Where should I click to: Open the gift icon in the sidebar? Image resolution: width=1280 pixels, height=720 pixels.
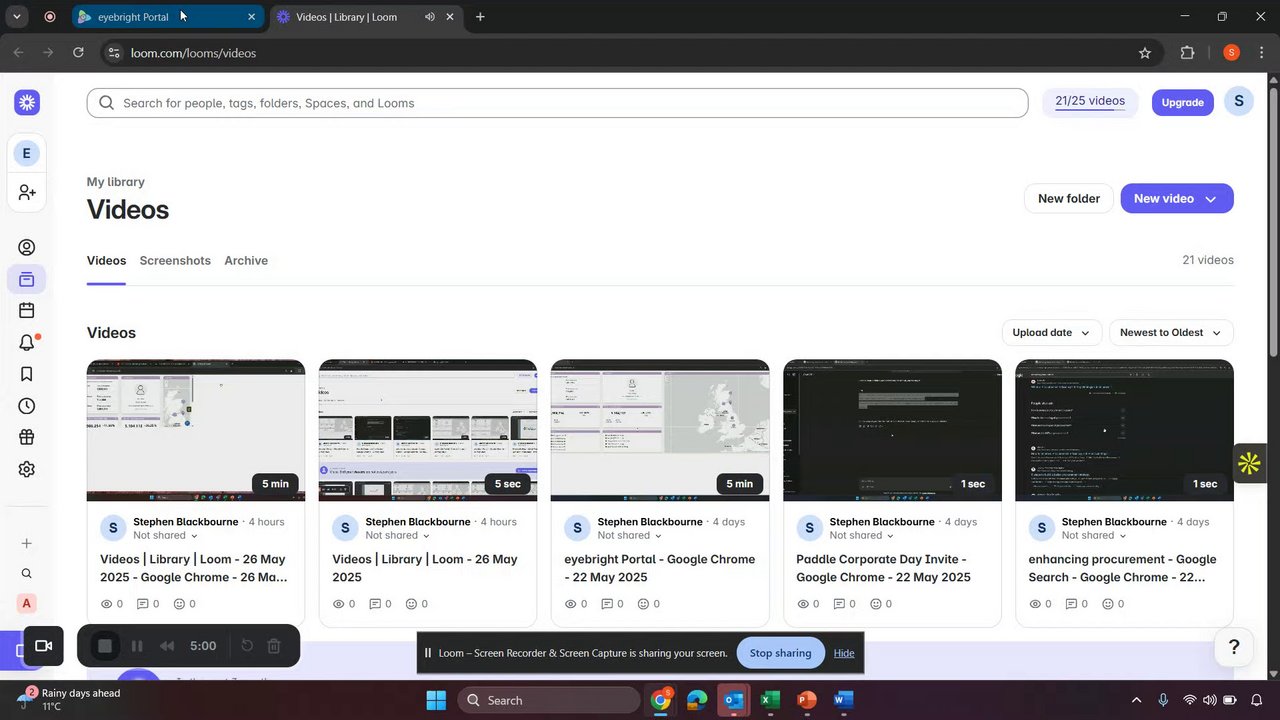point(27,437)
